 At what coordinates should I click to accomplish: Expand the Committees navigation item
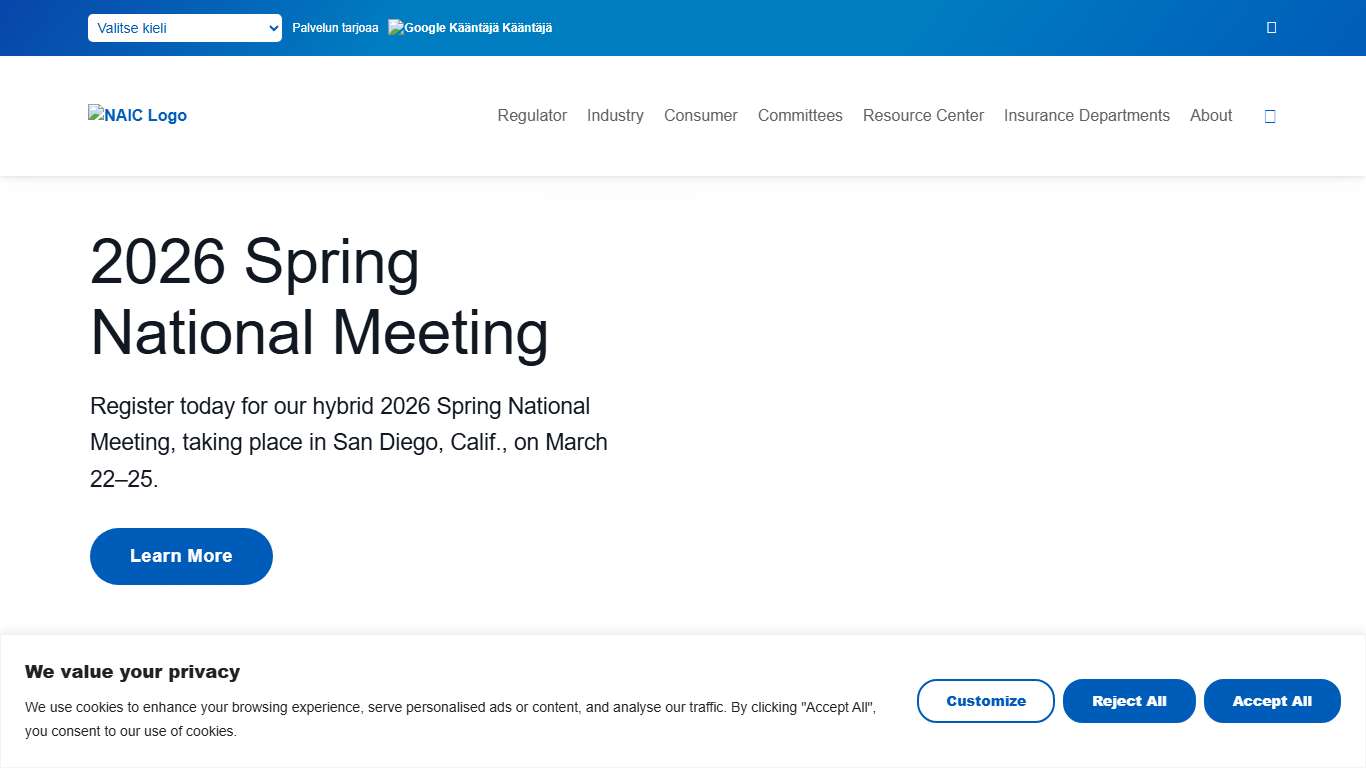point(800,116)
